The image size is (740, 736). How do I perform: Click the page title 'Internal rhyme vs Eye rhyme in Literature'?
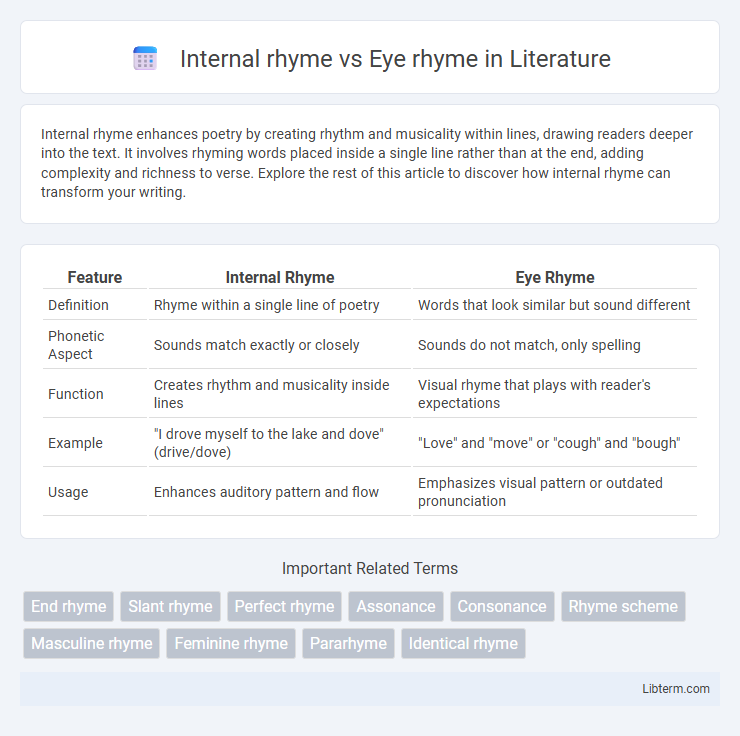395,59
